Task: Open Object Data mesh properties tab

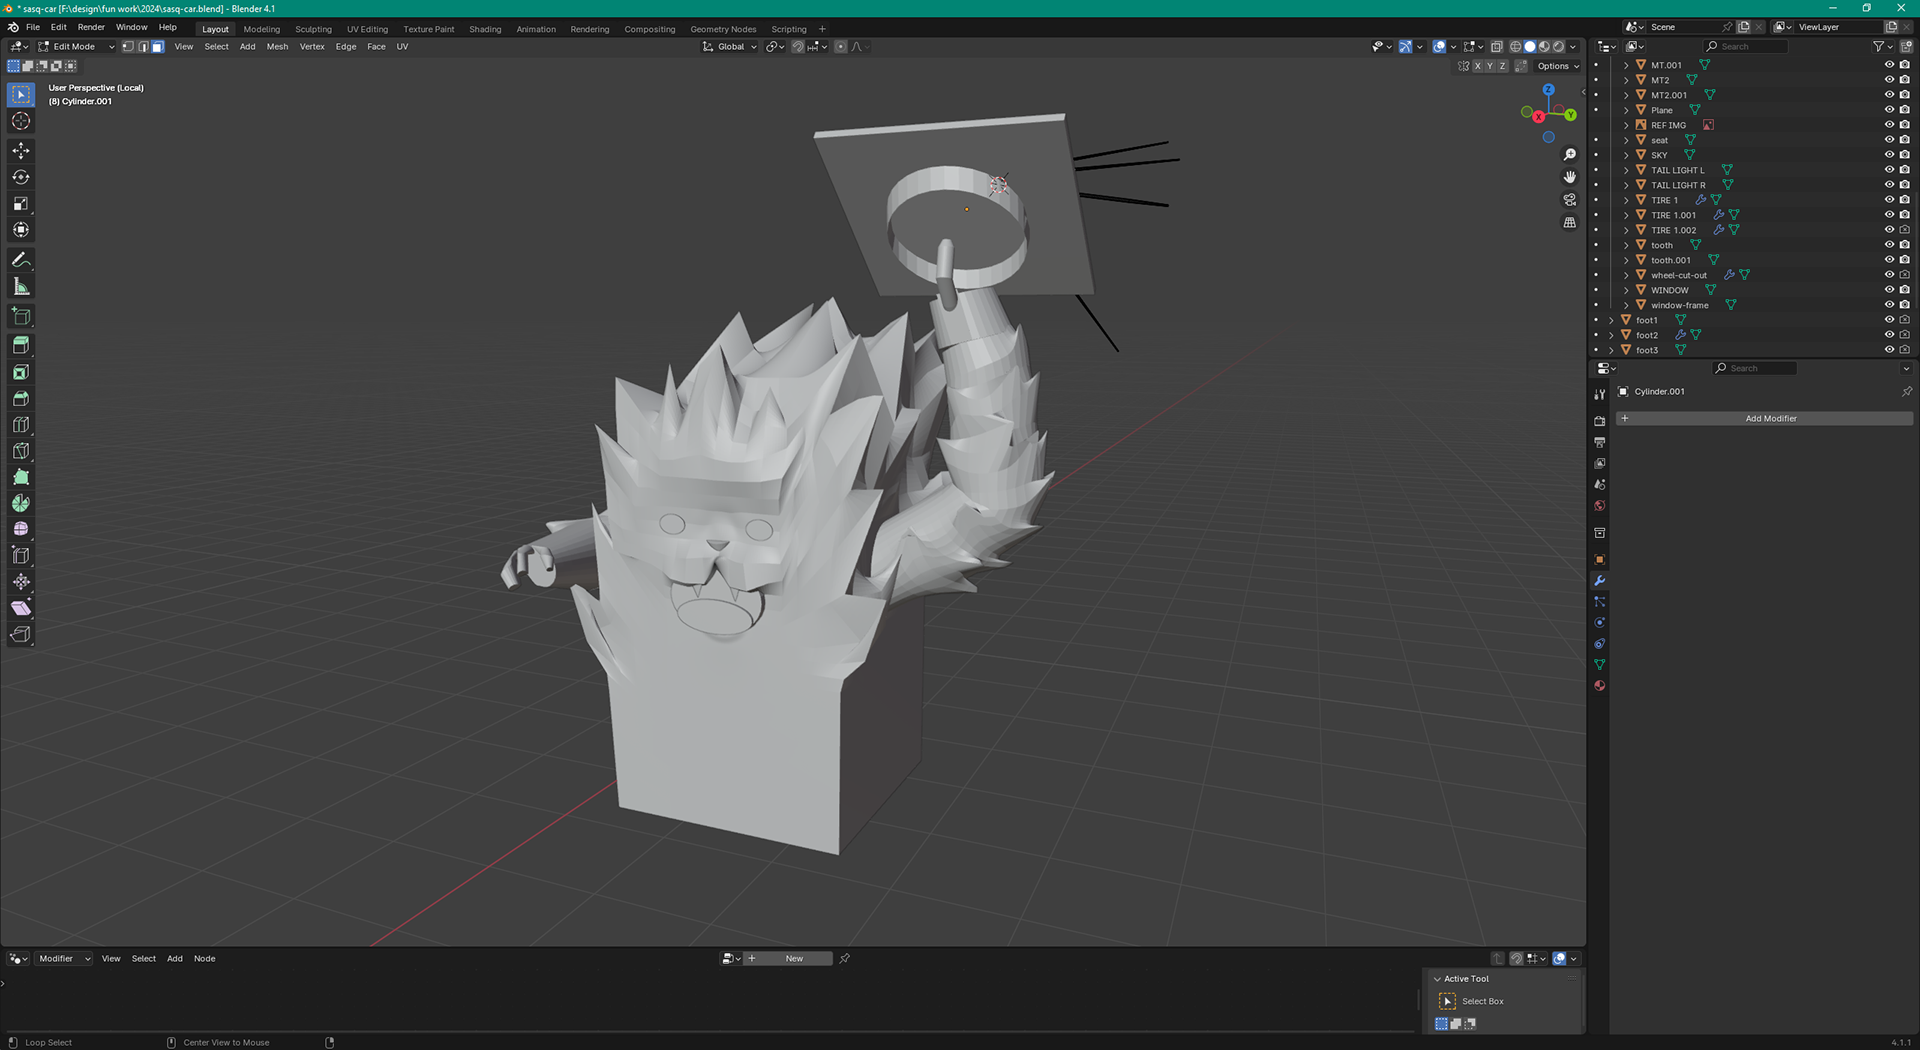Action: point(1600,664)
